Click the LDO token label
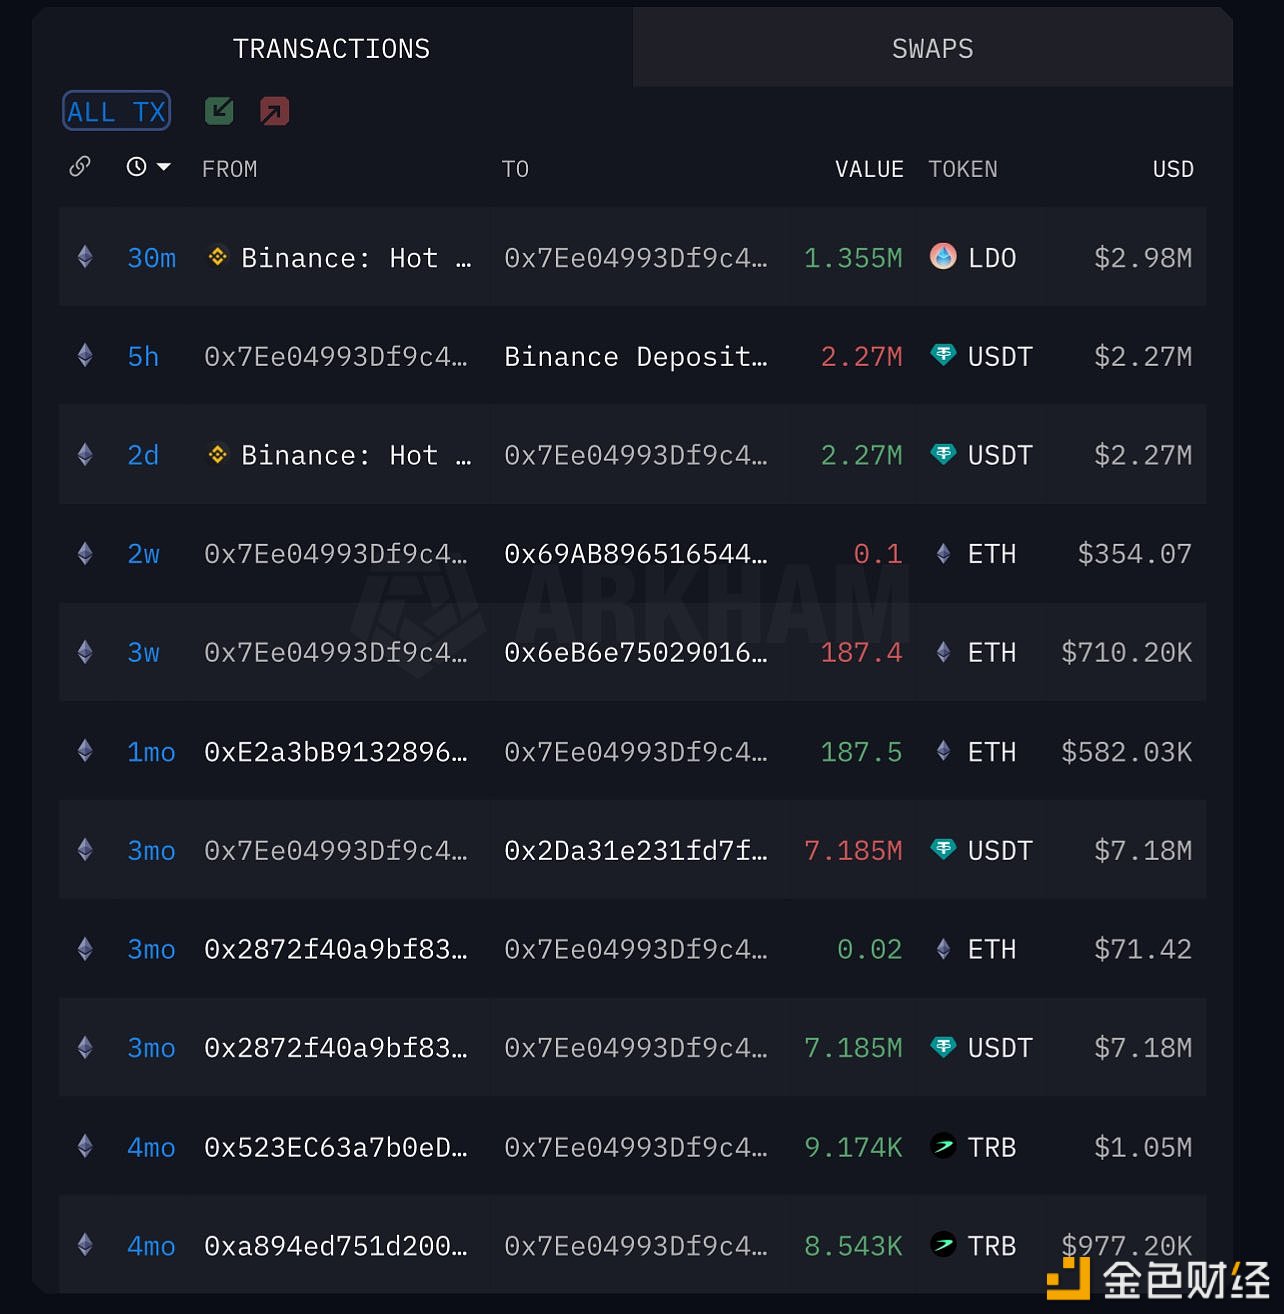Viewport: 1284px width, 1314px height. click(x=992, y=258)
